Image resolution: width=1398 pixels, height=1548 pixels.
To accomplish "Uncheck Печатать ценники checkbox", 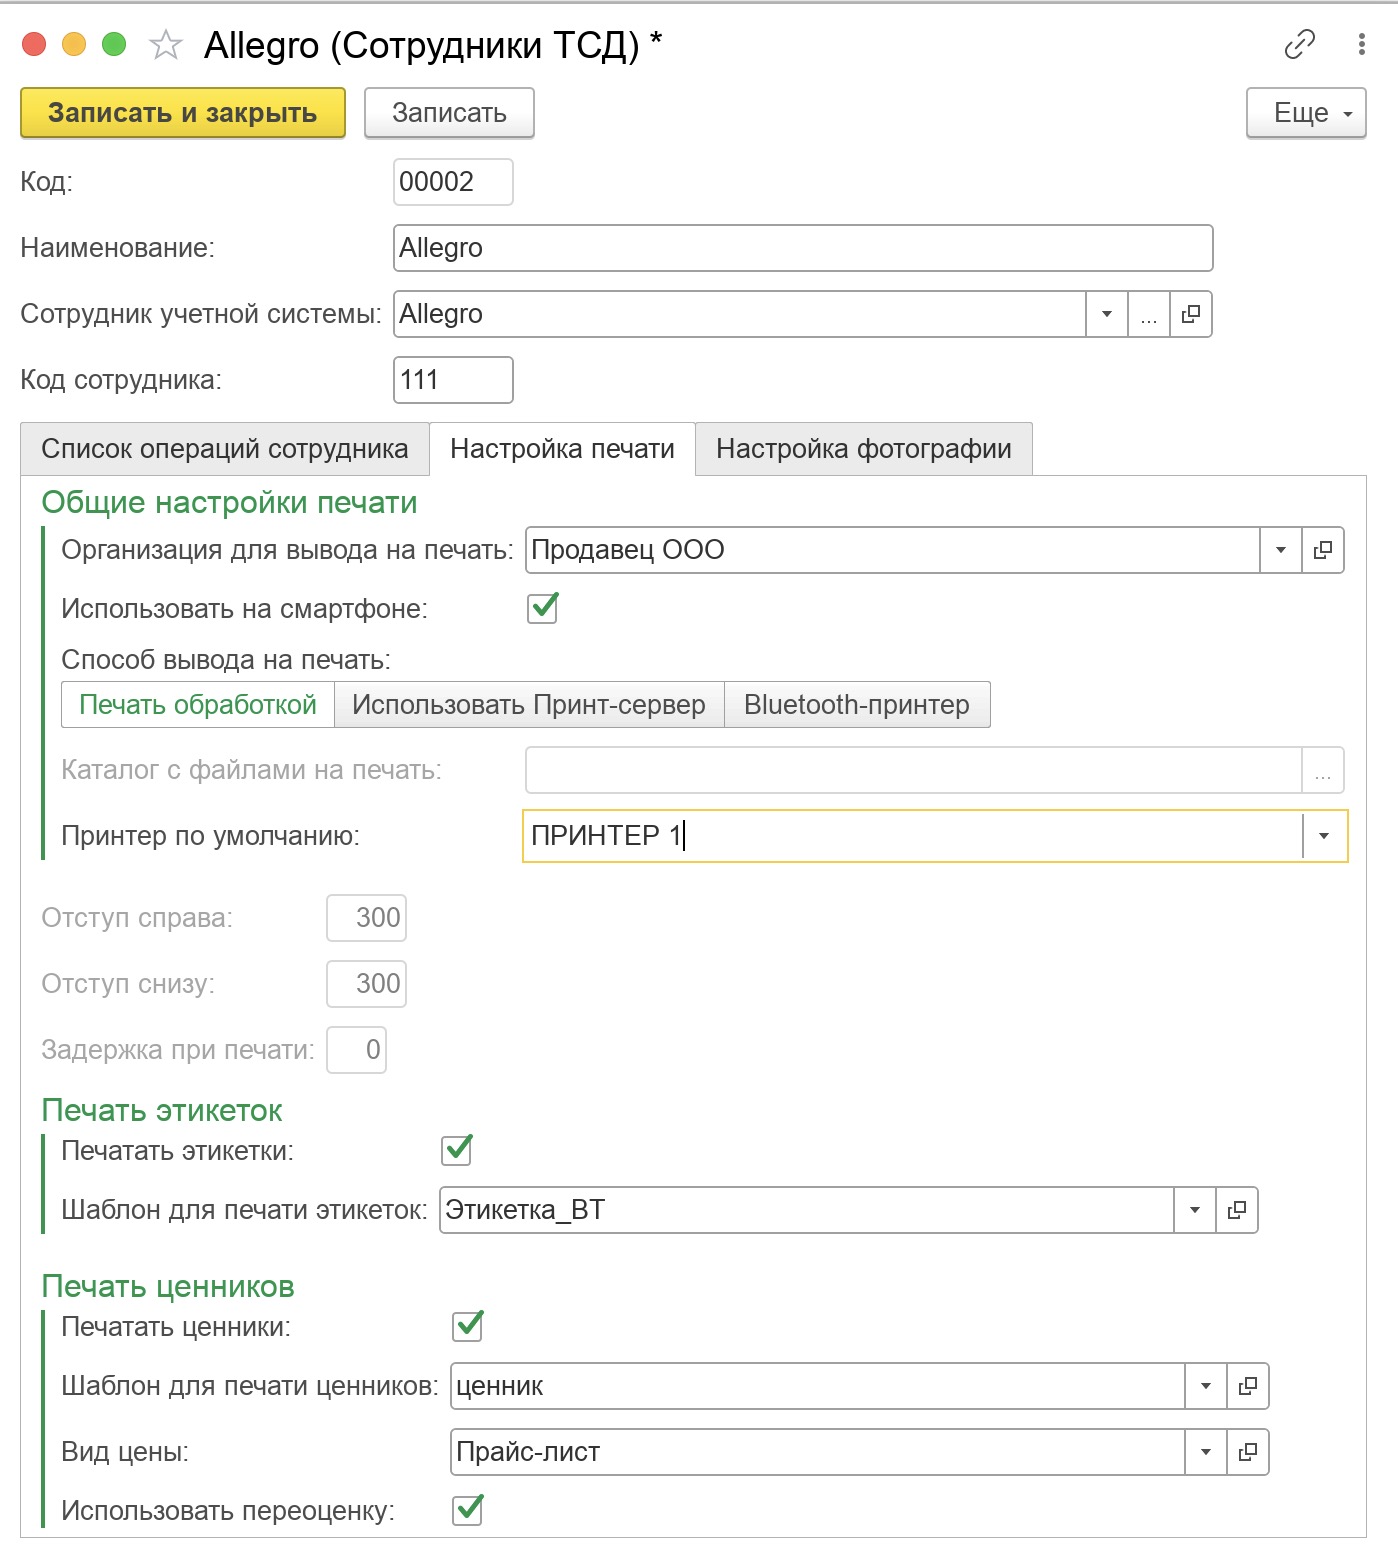I will (x=468, y=1326).
